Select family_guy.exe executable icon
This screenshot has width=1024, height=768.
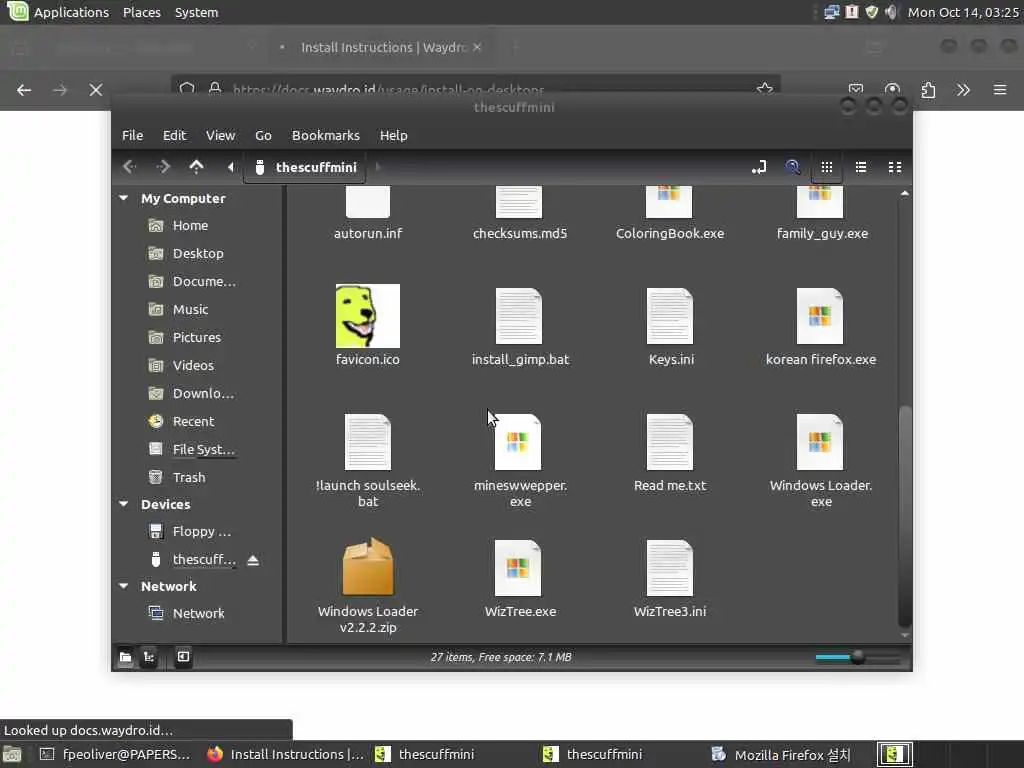[820, 202]
